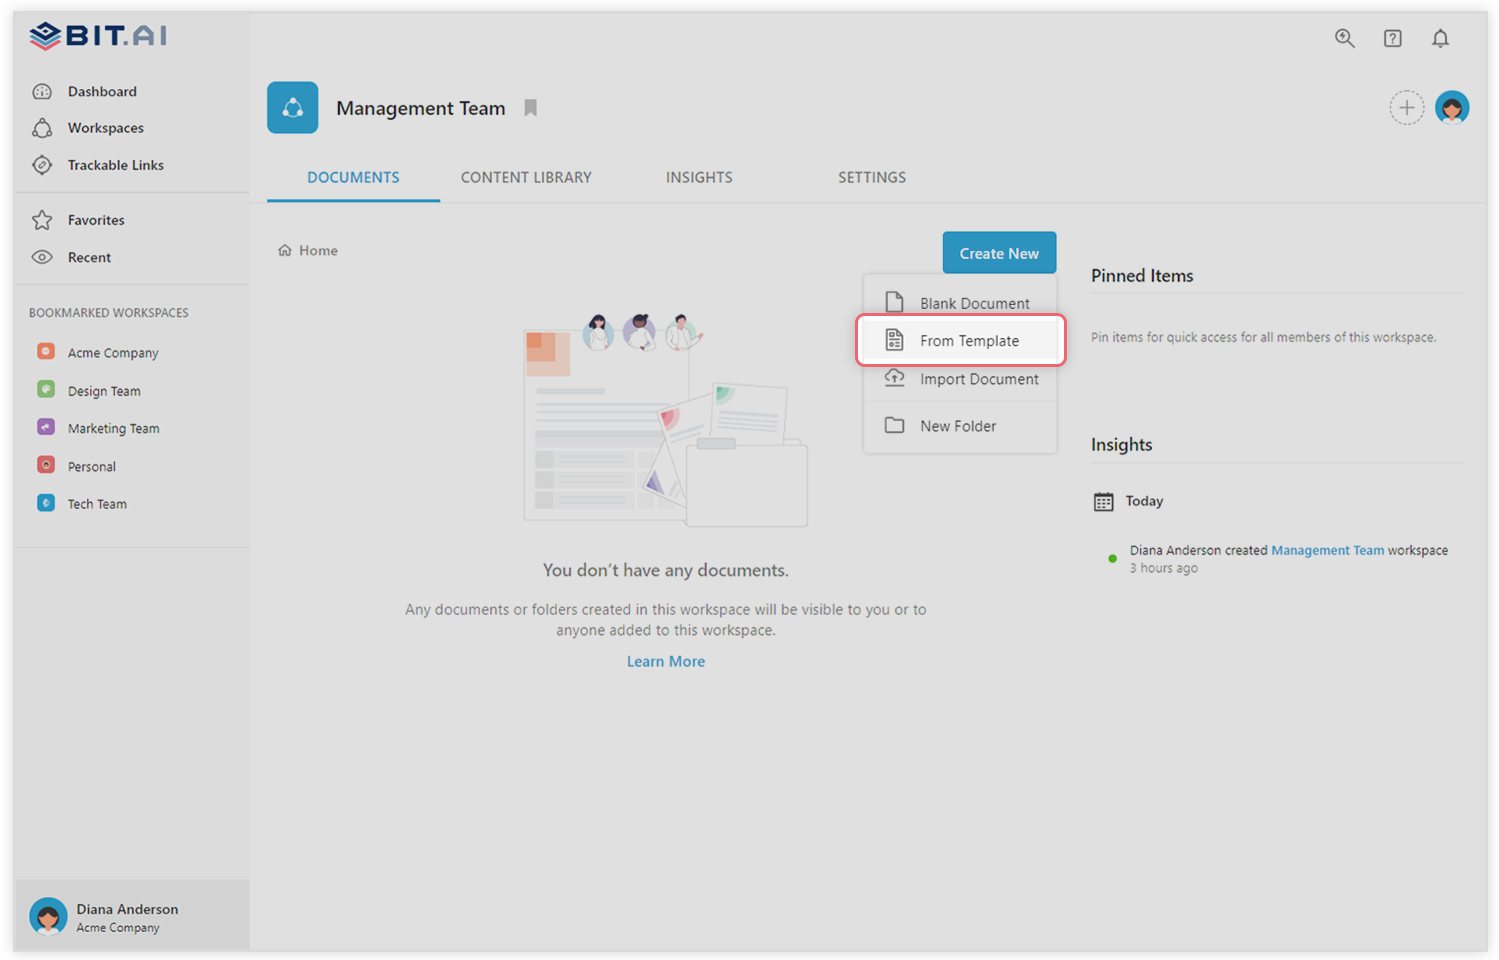This screenshot has height=960, width=1499.
Task: Click the Home breadcrumb text
Action: point(318,250)
